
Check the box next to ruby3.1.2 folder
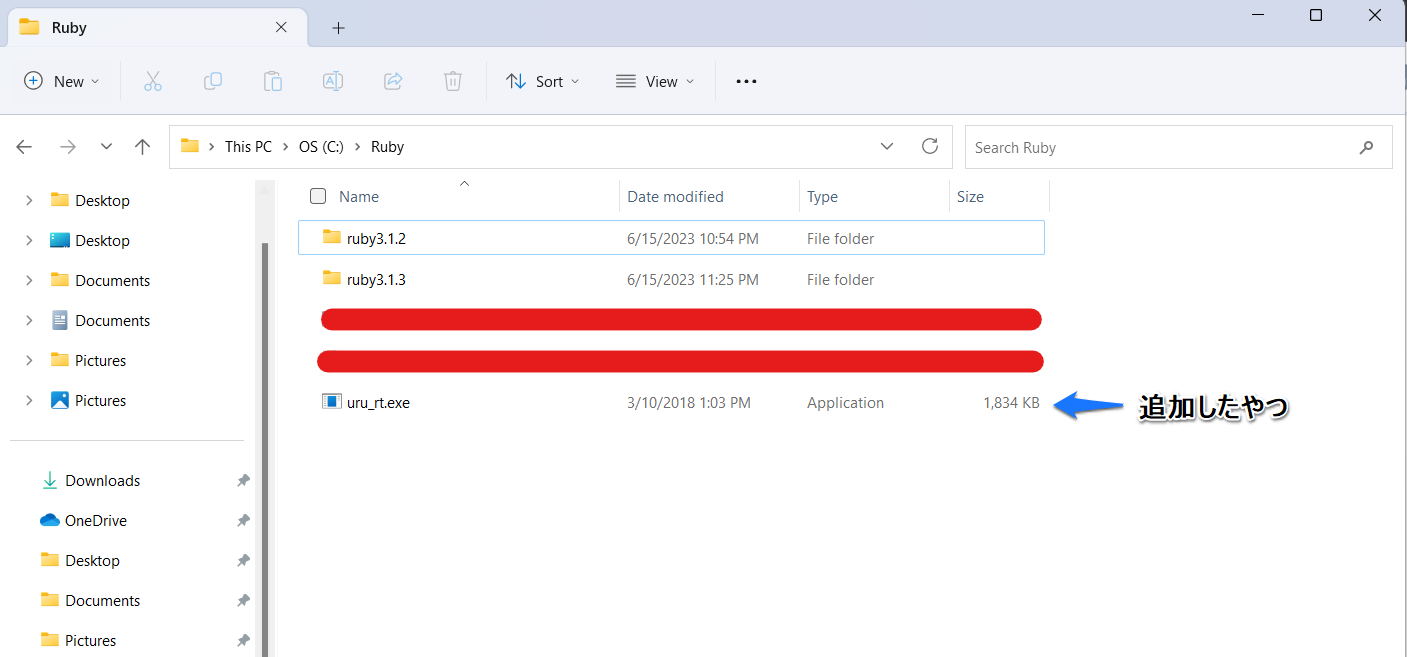tap(318, 238)
